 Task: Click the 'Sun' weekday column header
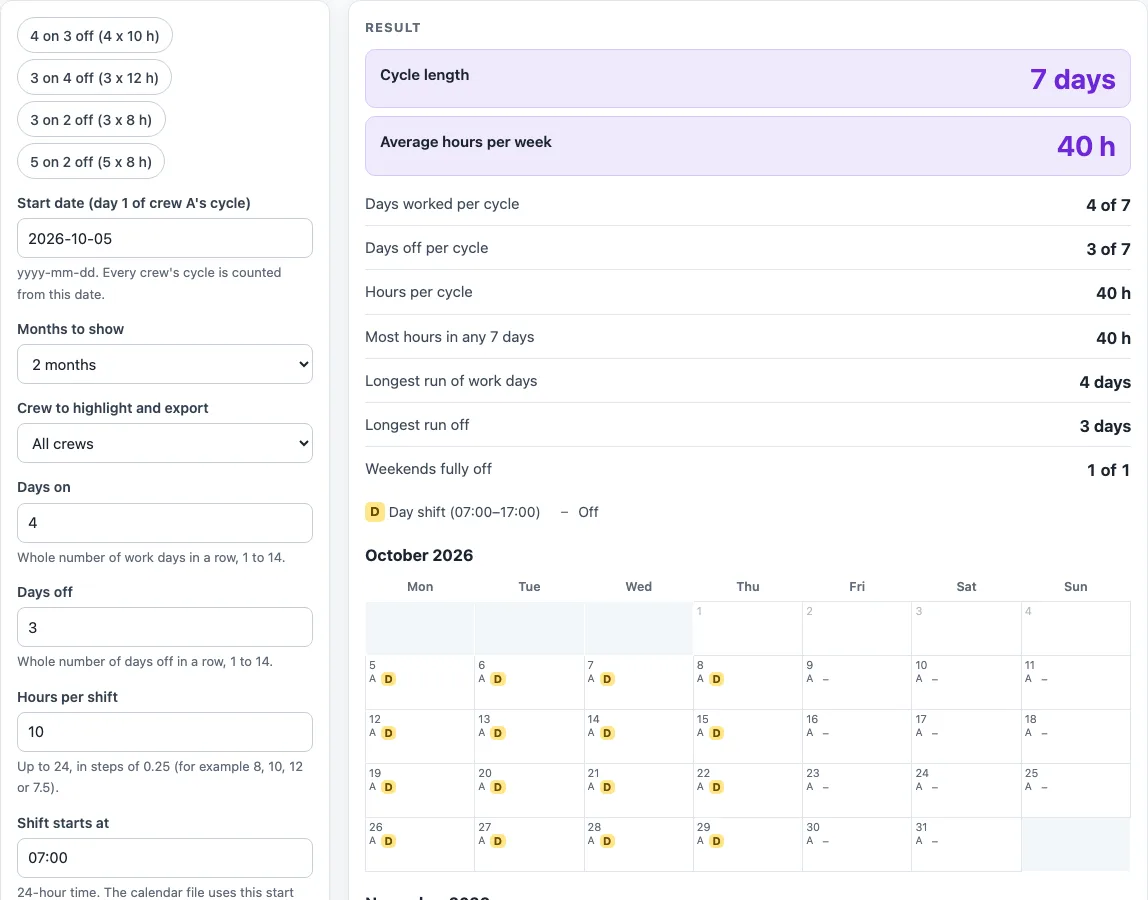[1076, 587]
